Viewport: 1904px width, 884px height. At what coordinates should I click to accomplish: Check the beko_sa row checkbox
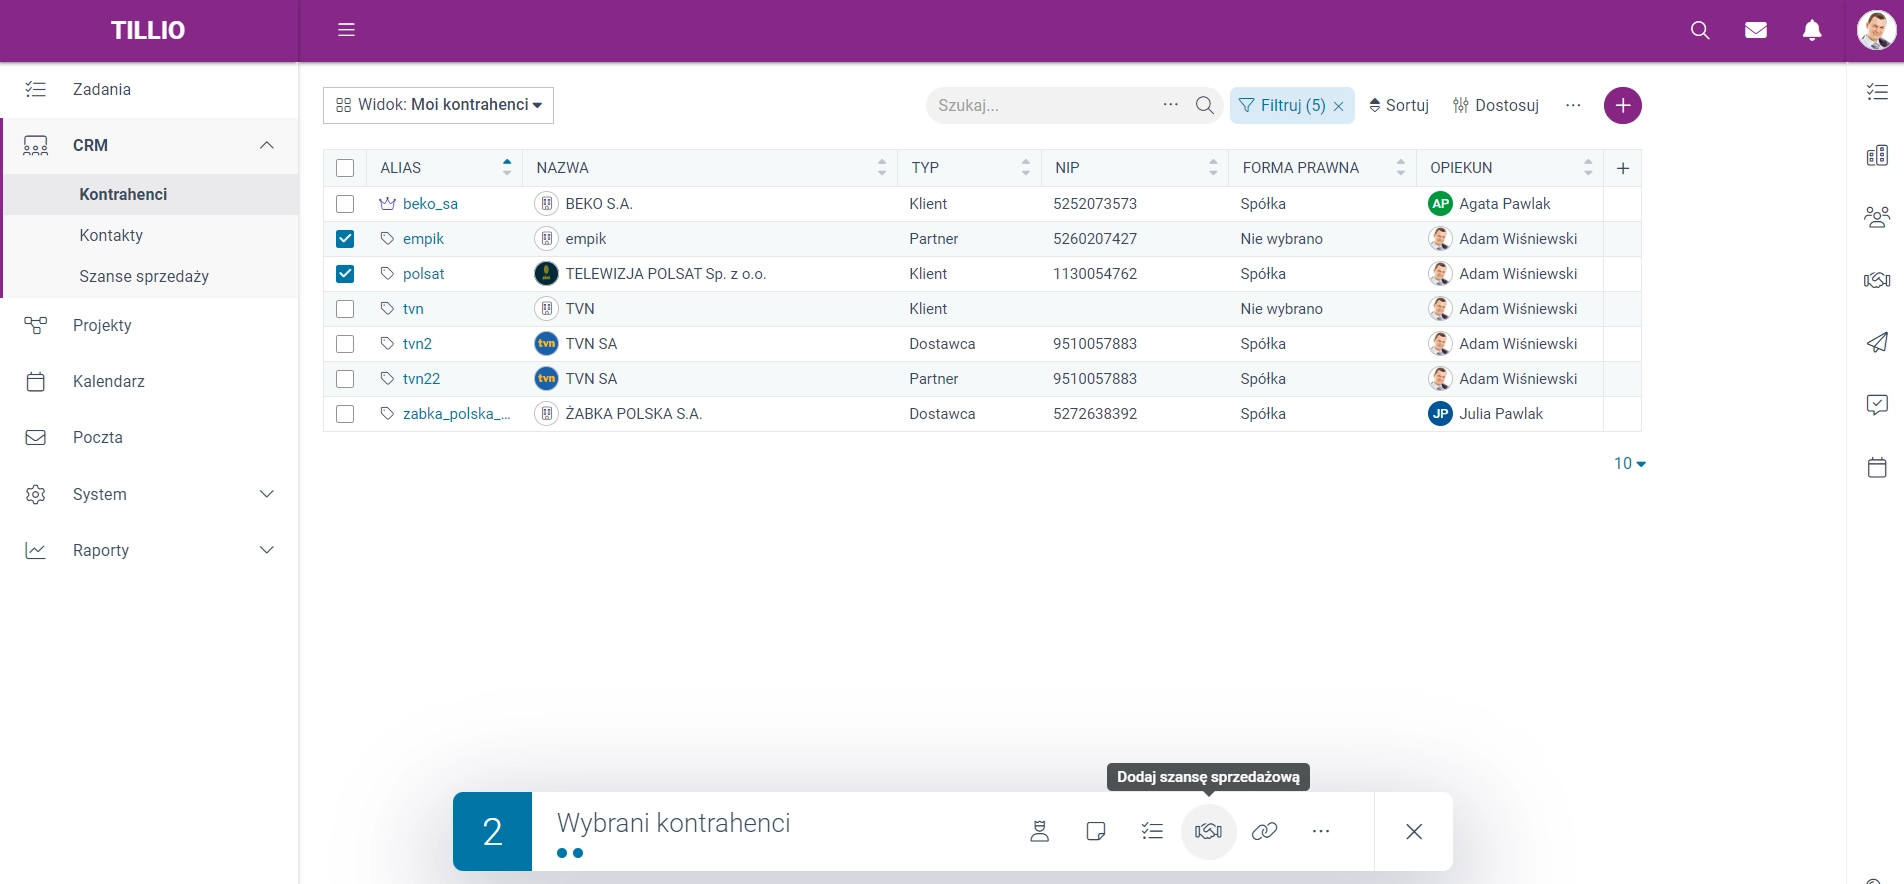pyautogui.click(x=345, y=204)
